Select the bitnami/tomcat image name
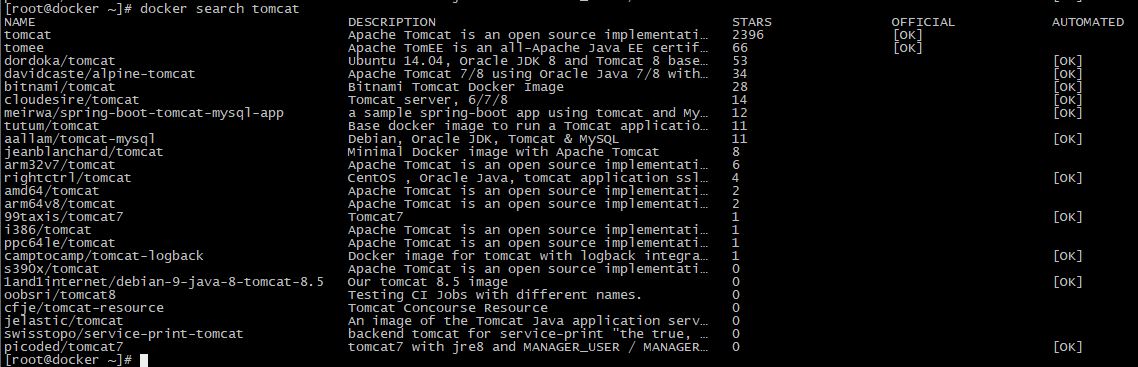The image size is (1138, 367). coord(60,87)
